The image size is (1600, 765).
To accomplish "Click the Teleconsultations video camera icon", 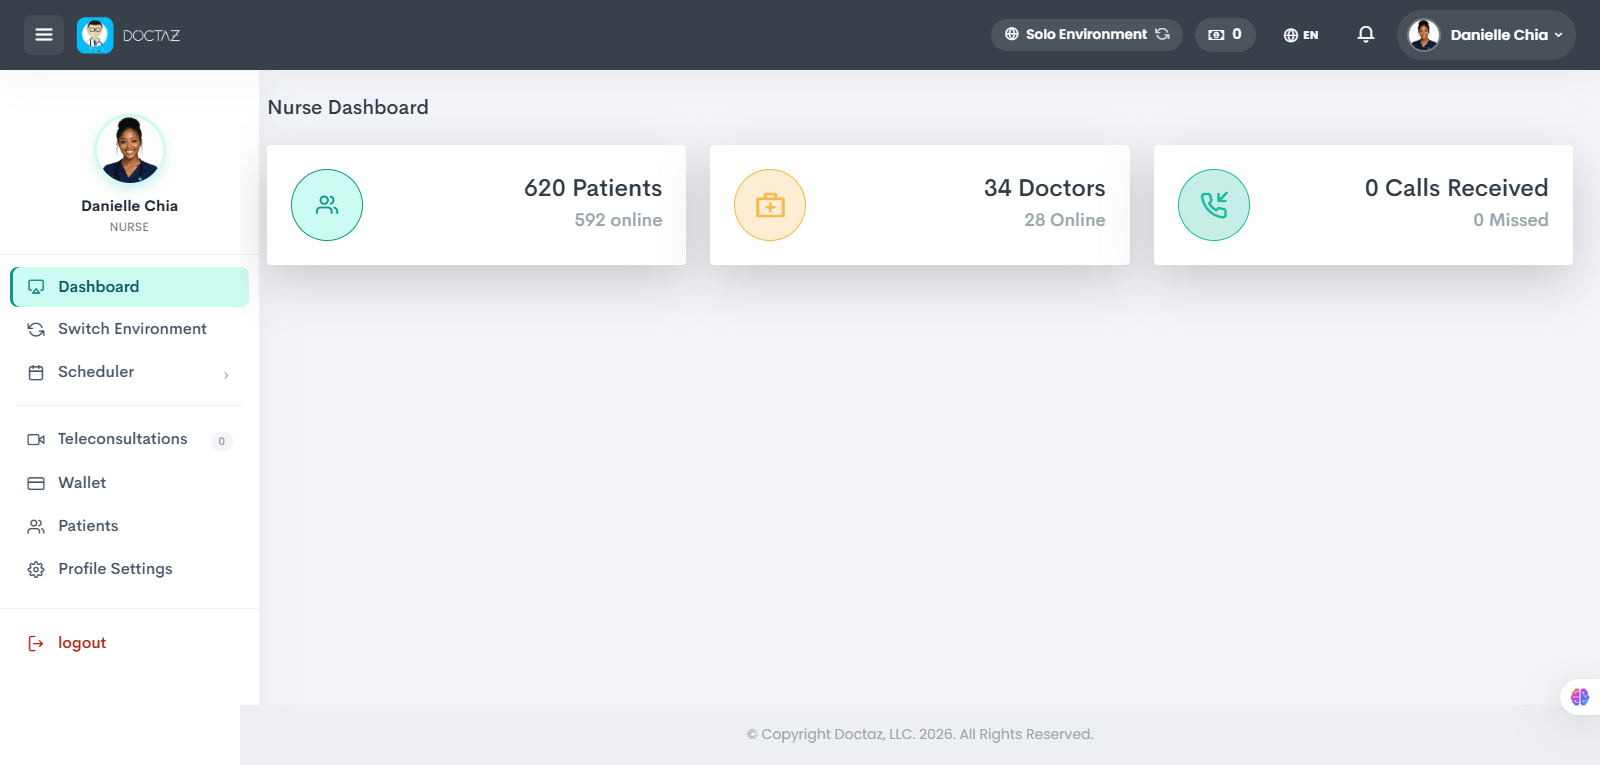I will [x=36, y=439].
